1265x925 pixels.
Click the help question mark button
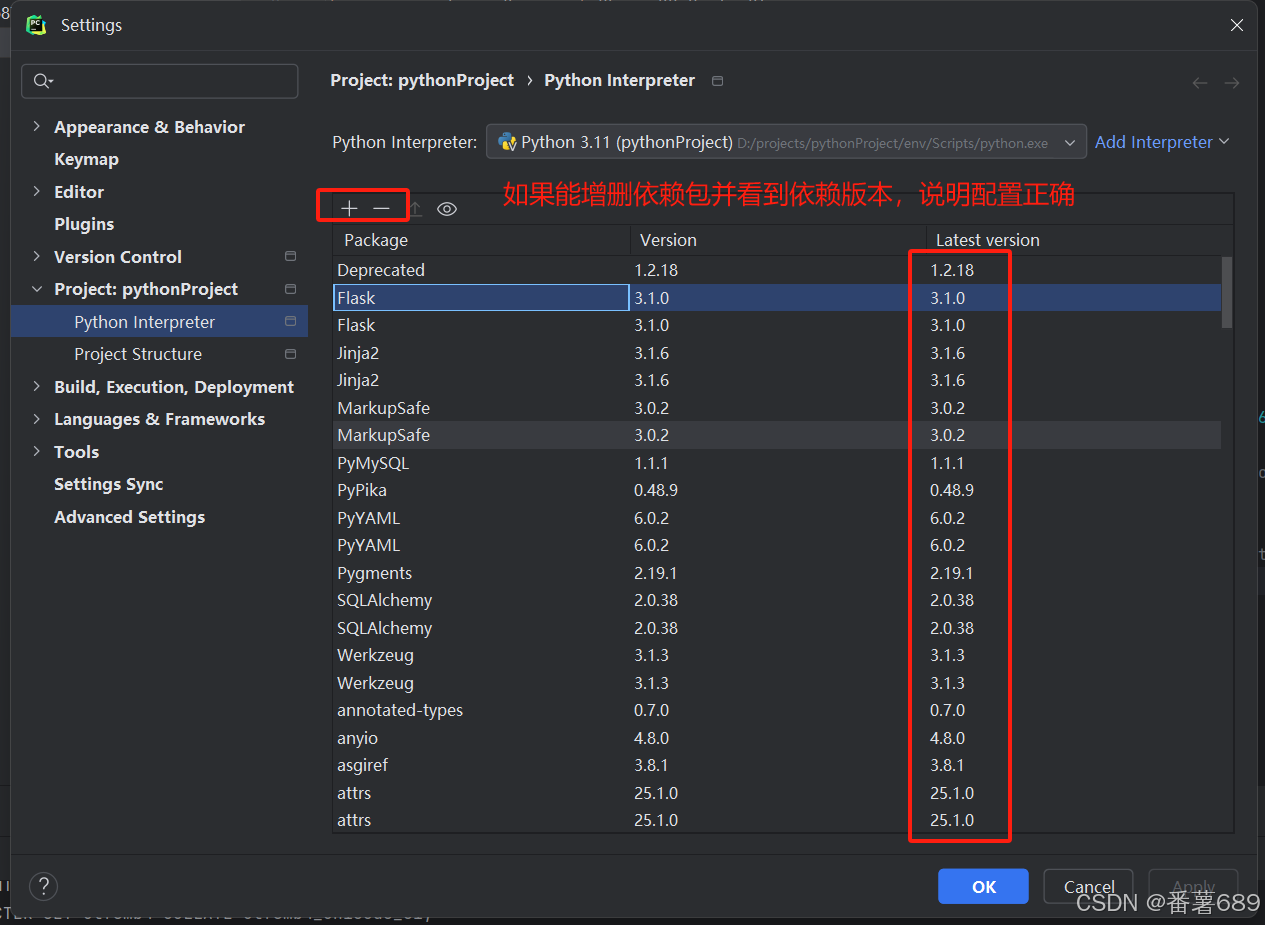click(43, 886)
